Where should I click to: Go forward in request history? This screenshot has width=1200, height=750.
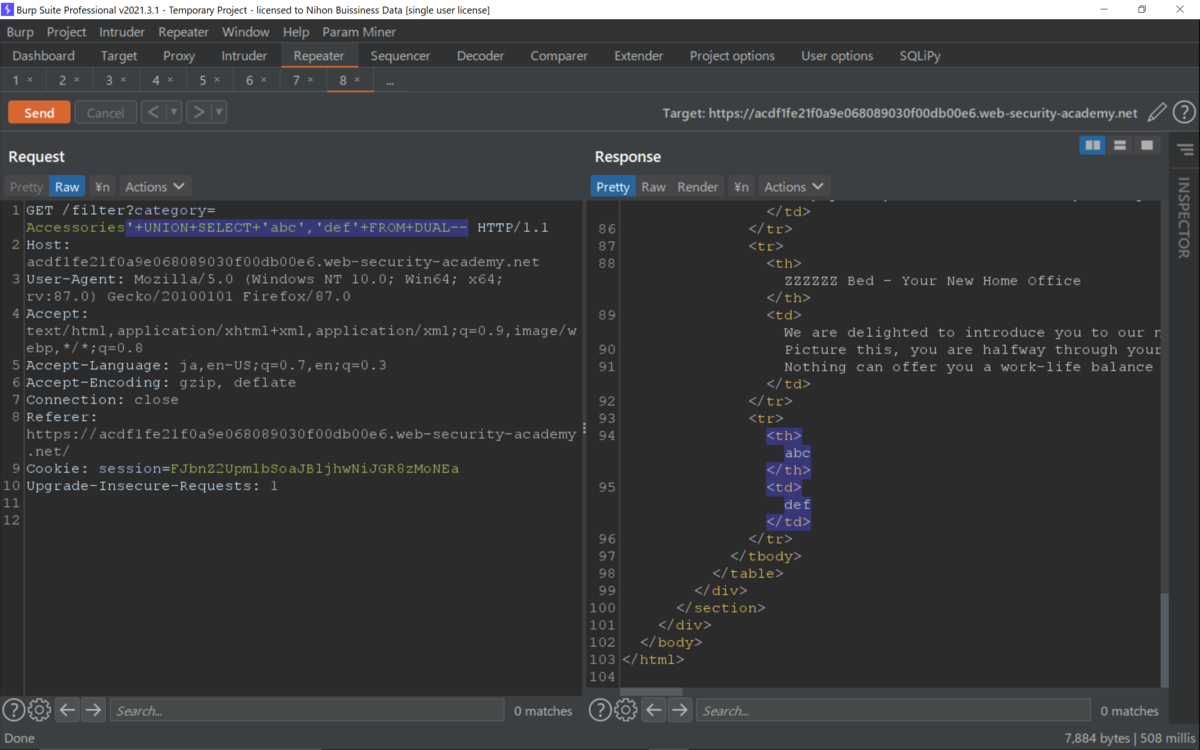198,112
